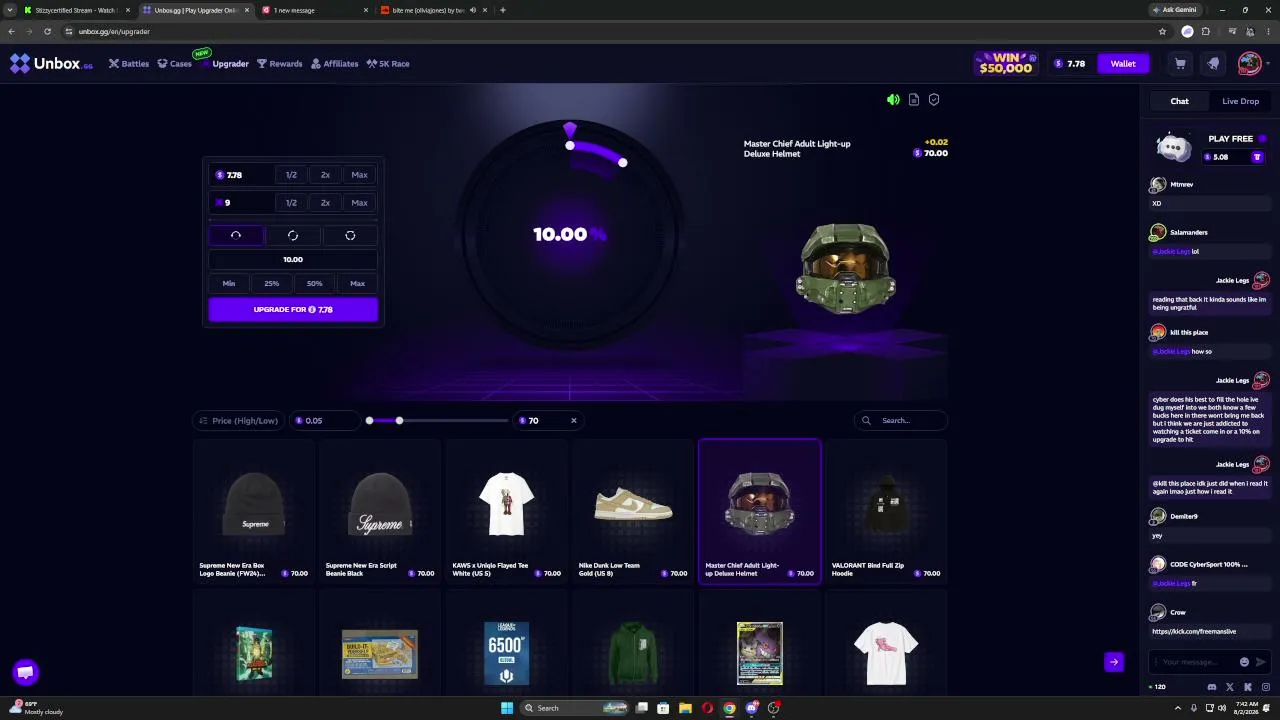
Task: Click the 10.00 percentage input field
Action: coord(293,260)
